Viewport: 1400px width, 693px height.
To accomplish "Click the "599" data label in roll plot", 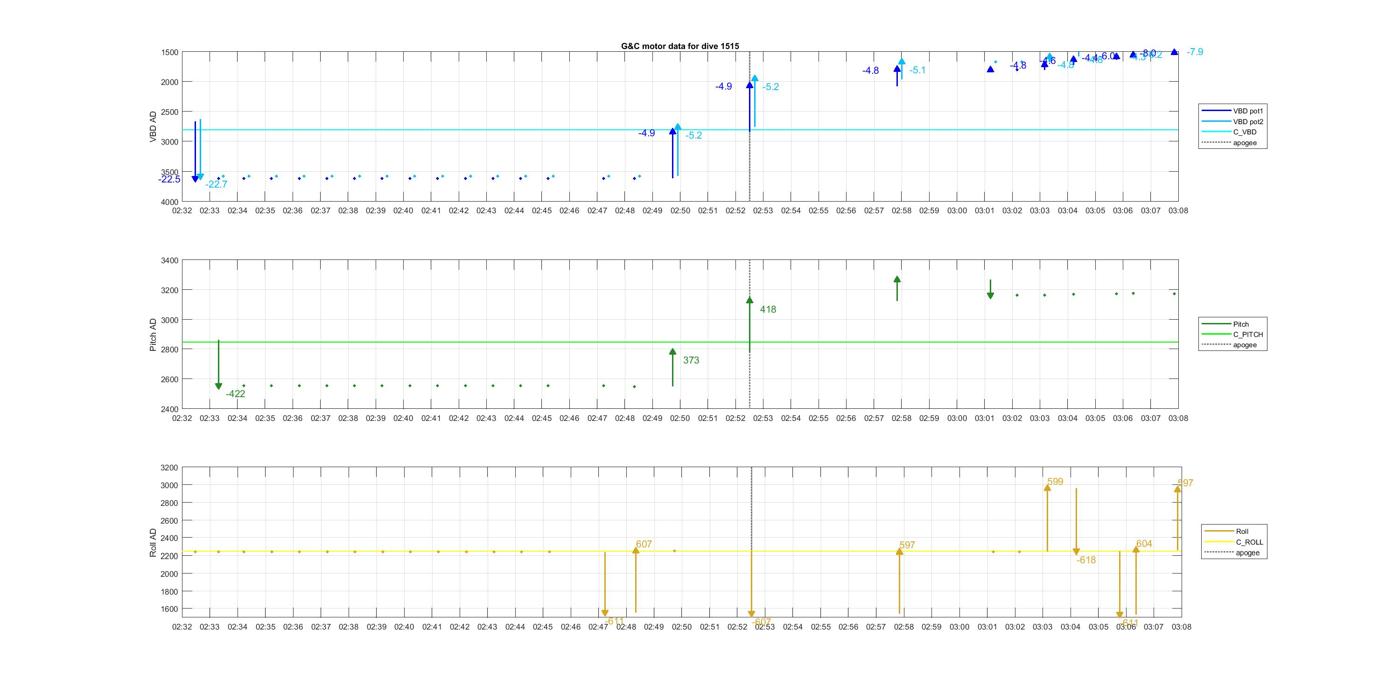I will [x=1055, y=482].
